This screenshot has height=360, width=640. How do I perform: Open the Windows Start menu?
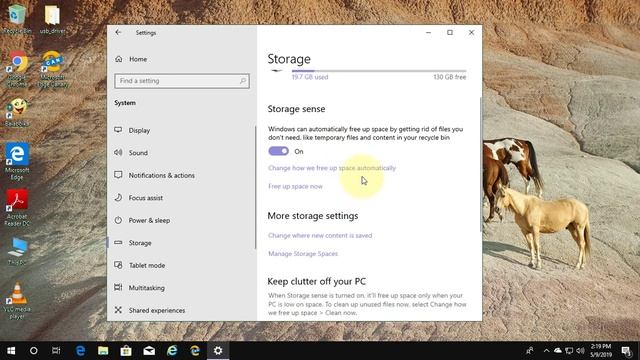11,351
